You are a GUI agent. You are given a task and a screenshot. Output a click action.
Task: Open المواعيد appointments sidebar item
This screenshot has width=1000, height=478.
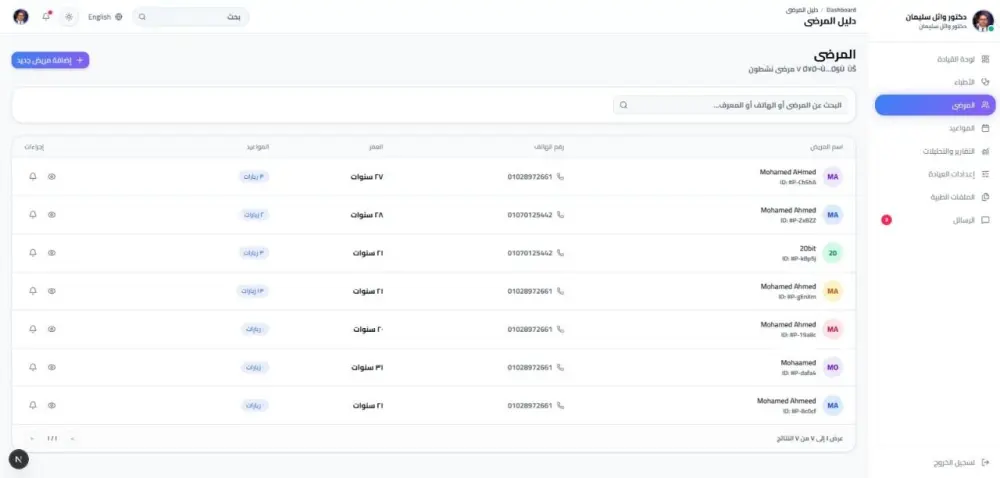[935, 128]
